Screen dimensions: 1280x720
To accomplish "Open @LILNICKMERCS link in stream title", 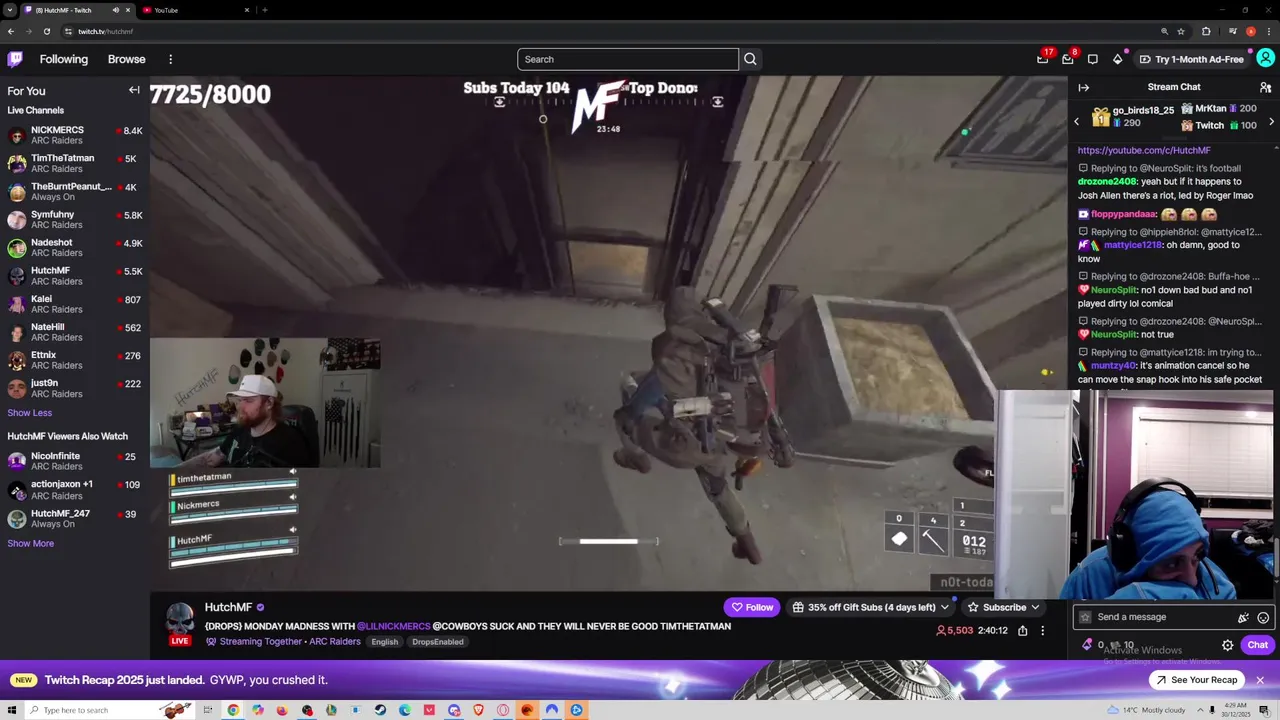I will pyautogui.click(x=393, y=626).
